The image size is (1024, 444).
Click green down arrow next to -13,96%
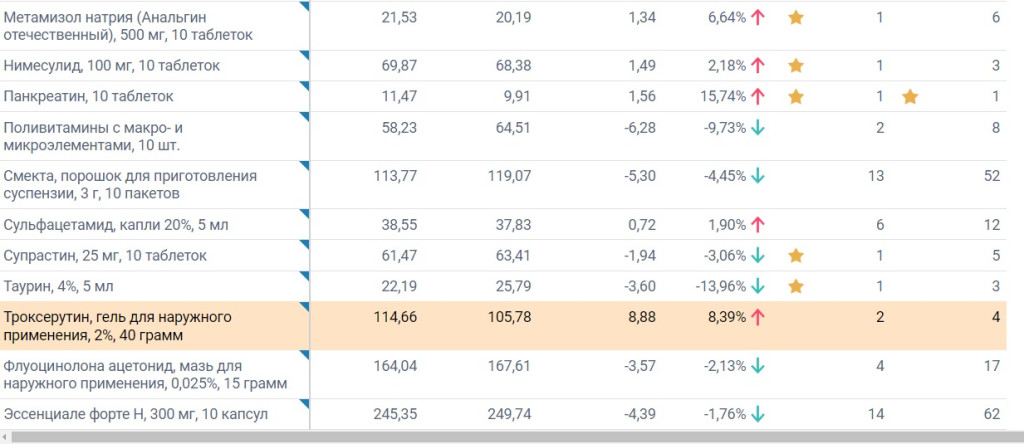click(x=758, y=287)
